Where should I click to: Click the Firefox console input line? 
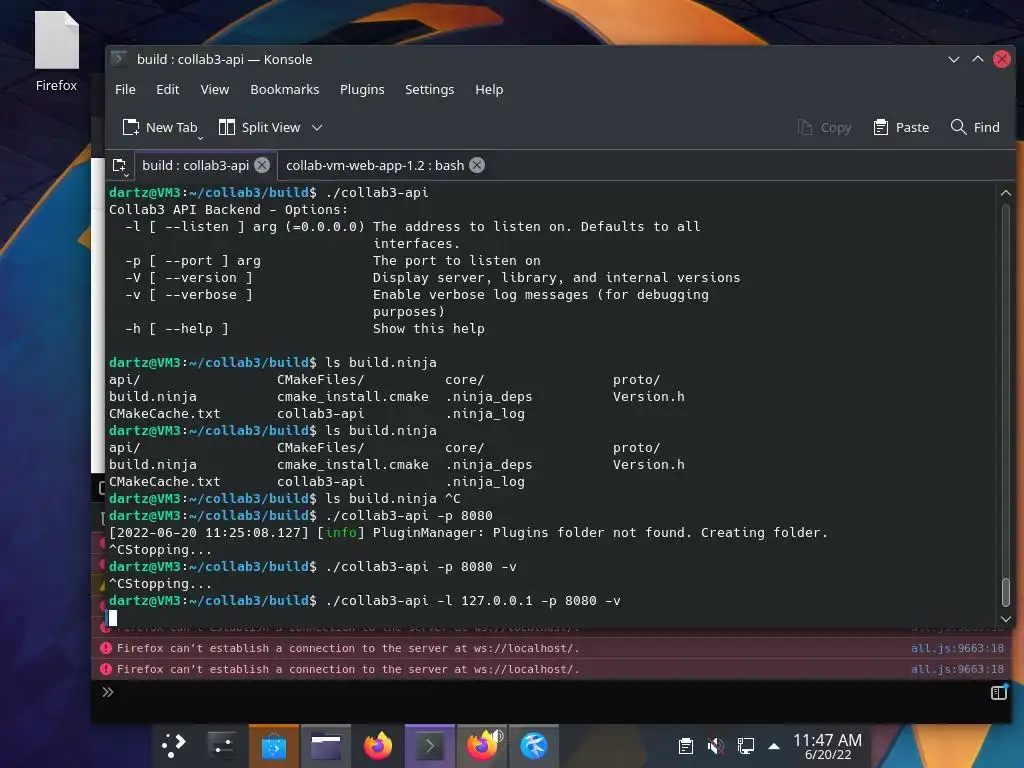coord(549,692)
